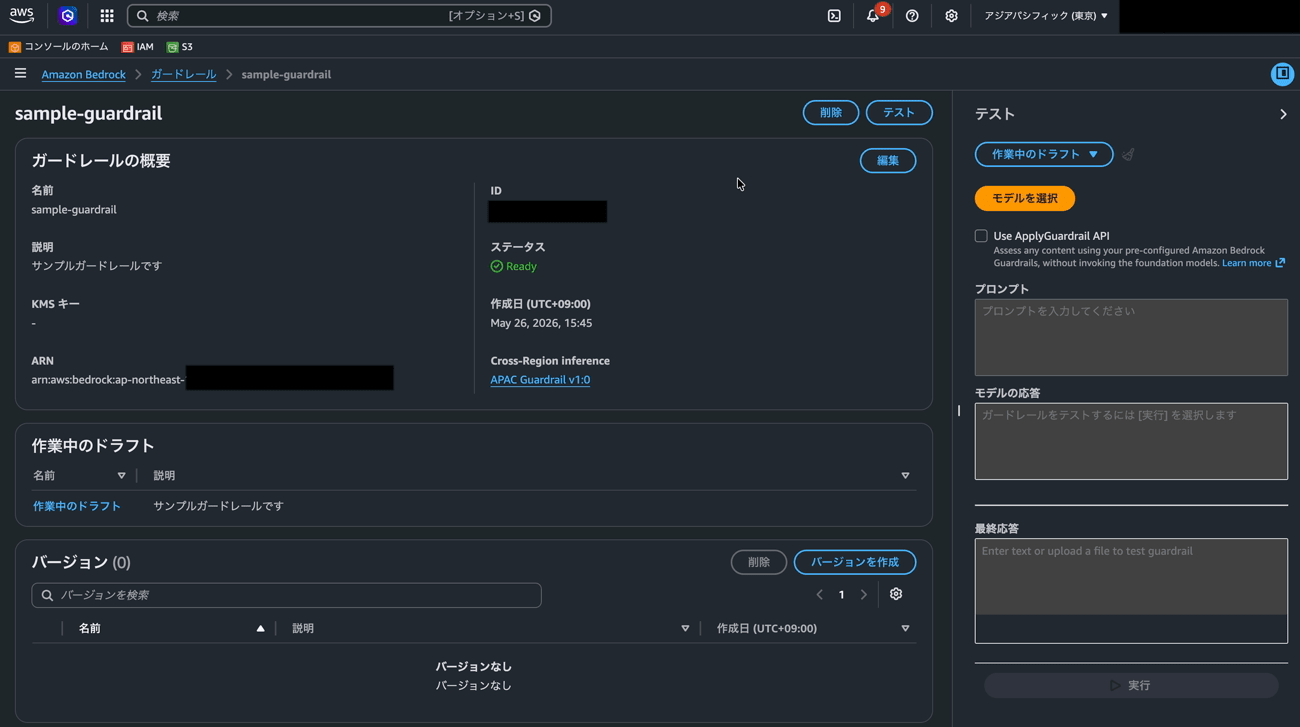Screen dimensions: 1300x727
Task: Open the アジアパシフィック (東京) region selector
Action: (1045, 16)
